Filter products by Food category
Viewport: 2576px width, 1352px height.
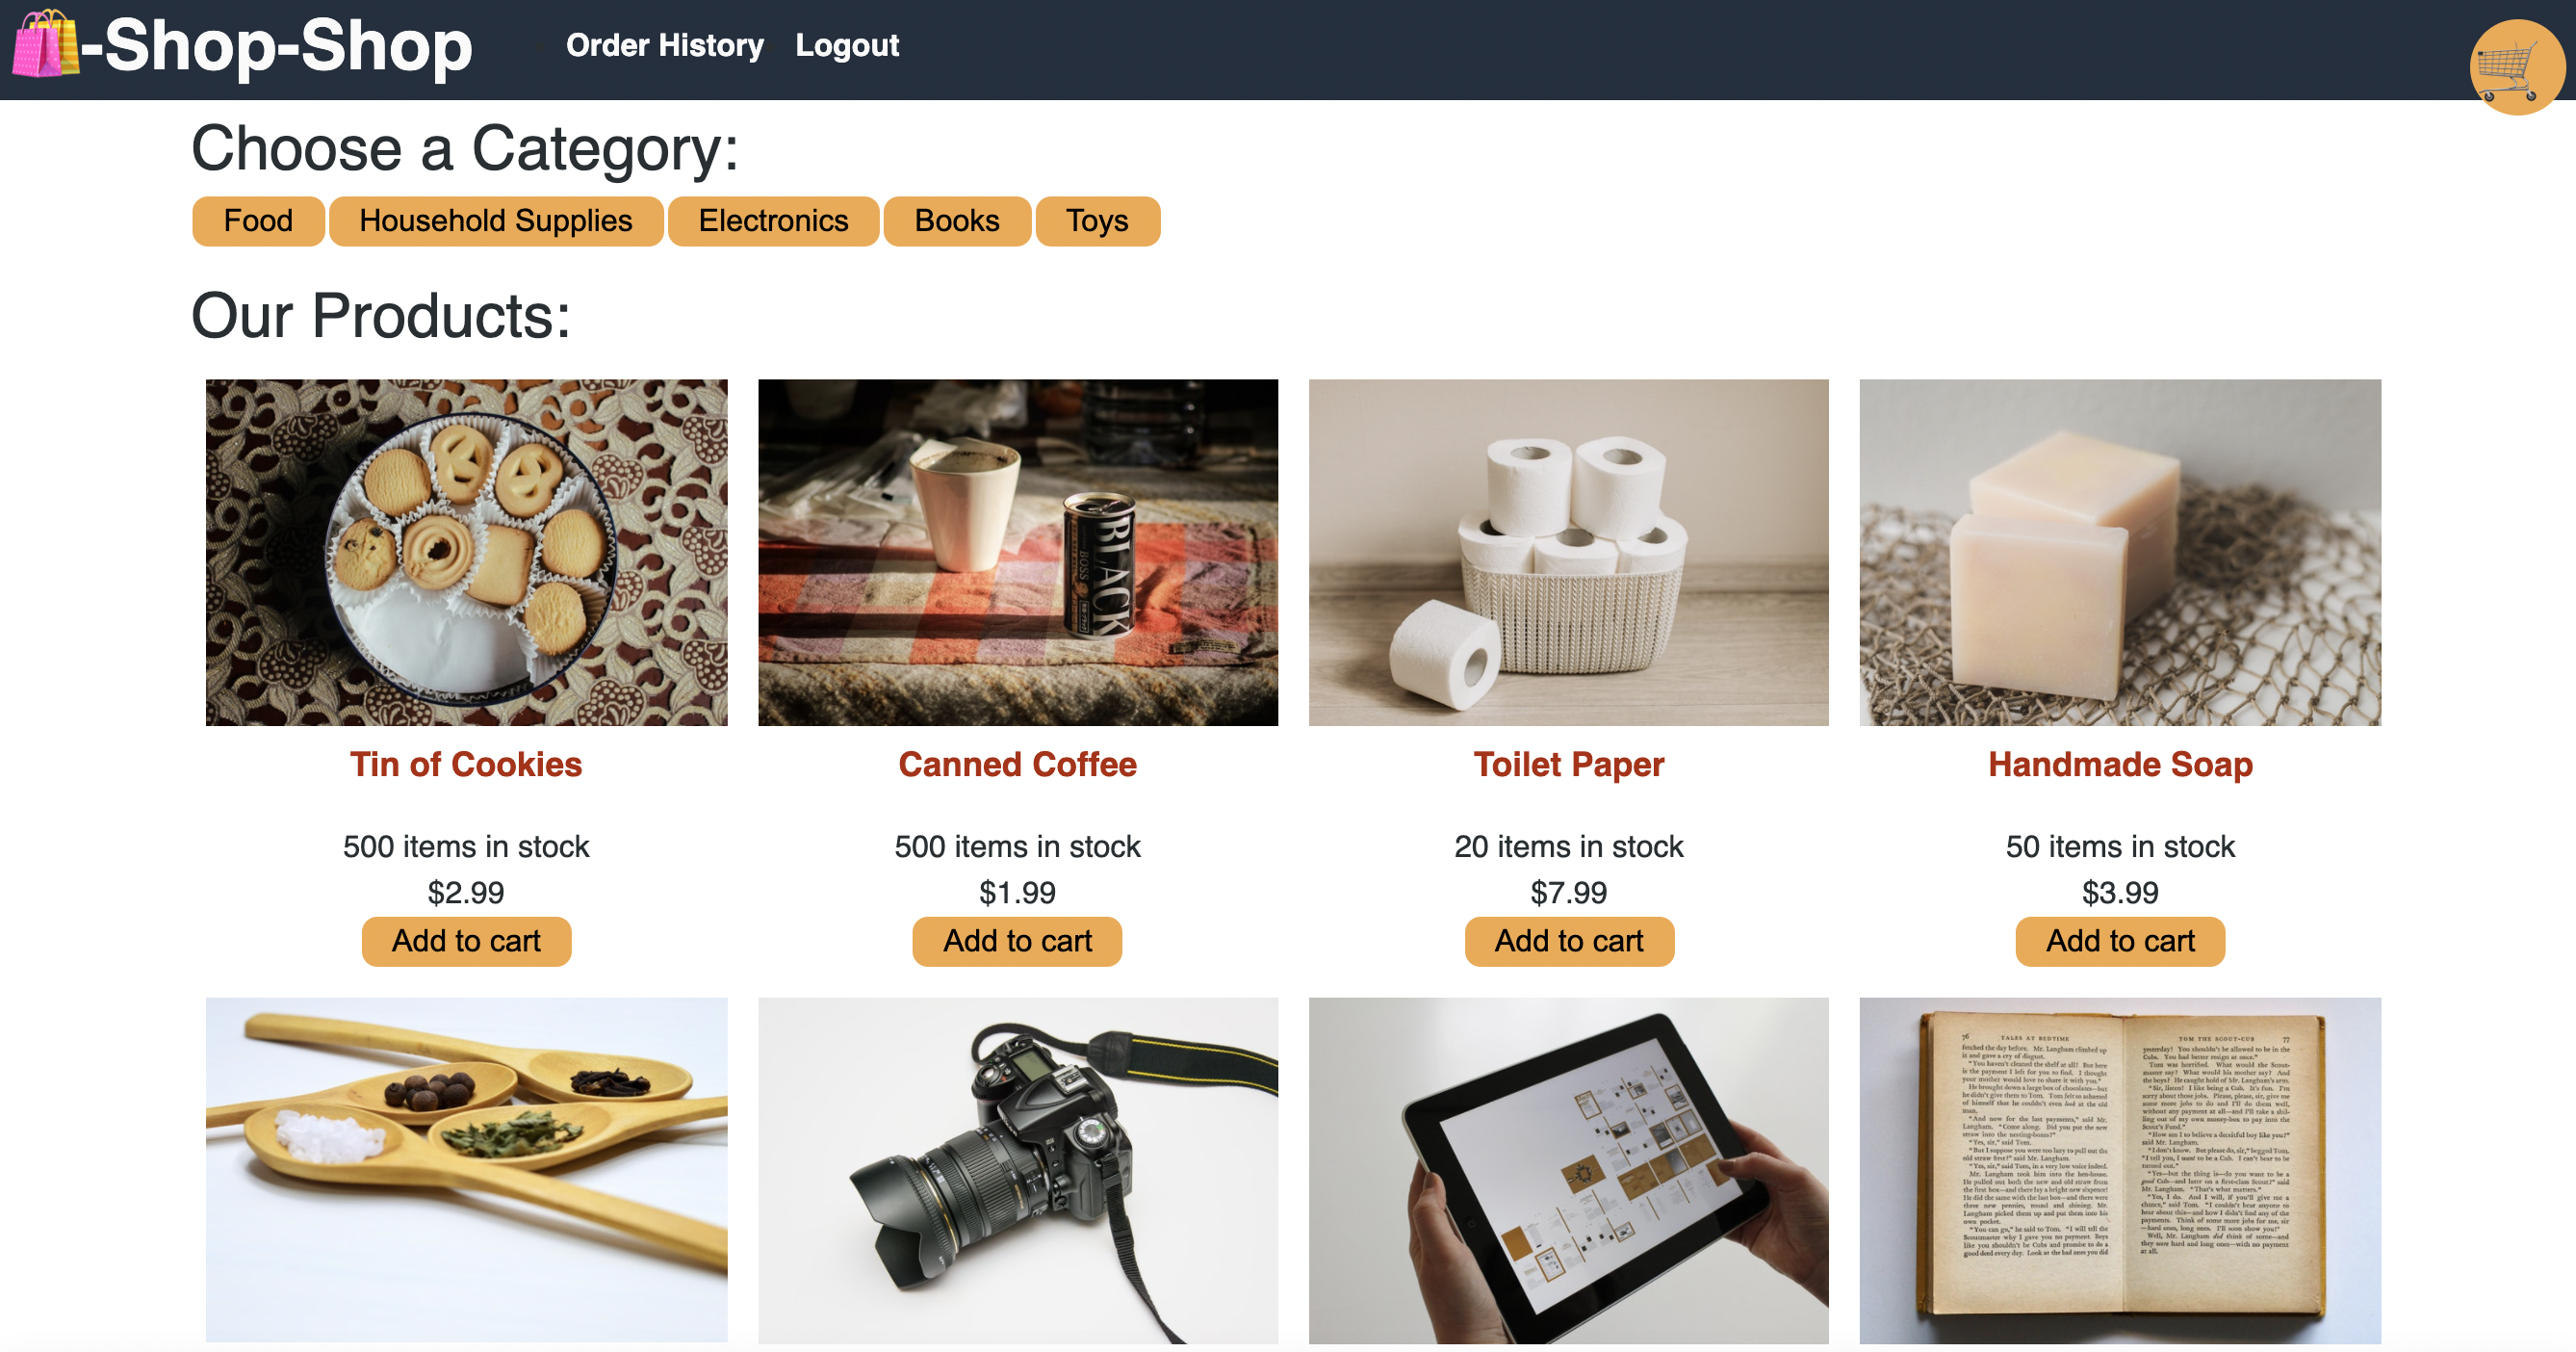click(258, 220)
